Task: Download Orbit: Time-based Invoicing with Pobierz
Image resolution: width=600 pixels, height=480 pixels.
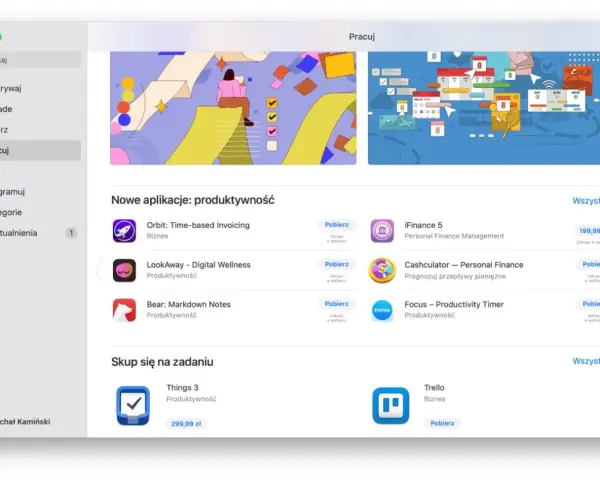Action: click(337, 225)
